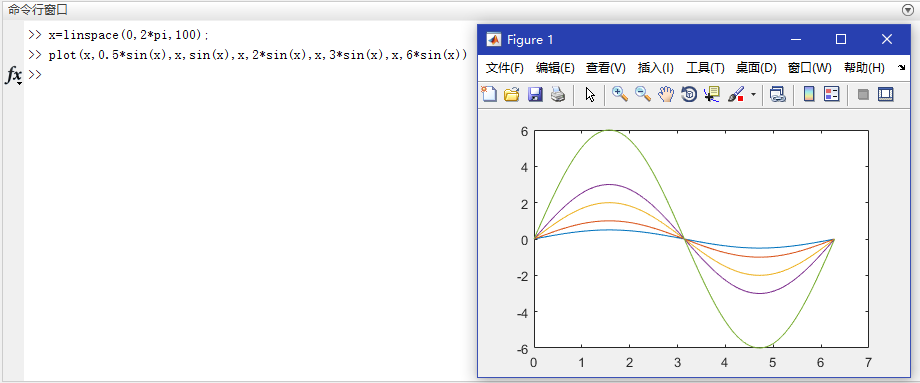Maximize the Figure 1 window
Image resolution: width=920 pixels, height=383 pixels.
(x=841, y=39)
